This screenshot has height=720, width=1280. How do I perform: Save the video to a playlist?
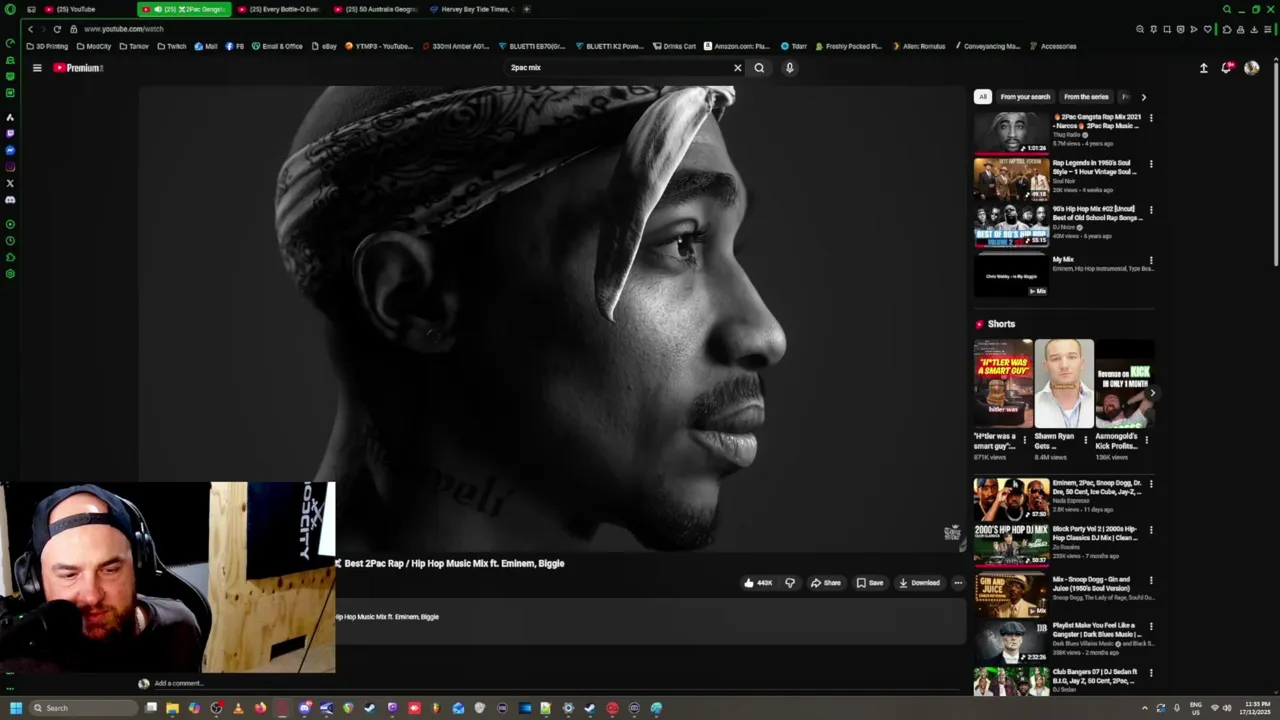(870, 583)
